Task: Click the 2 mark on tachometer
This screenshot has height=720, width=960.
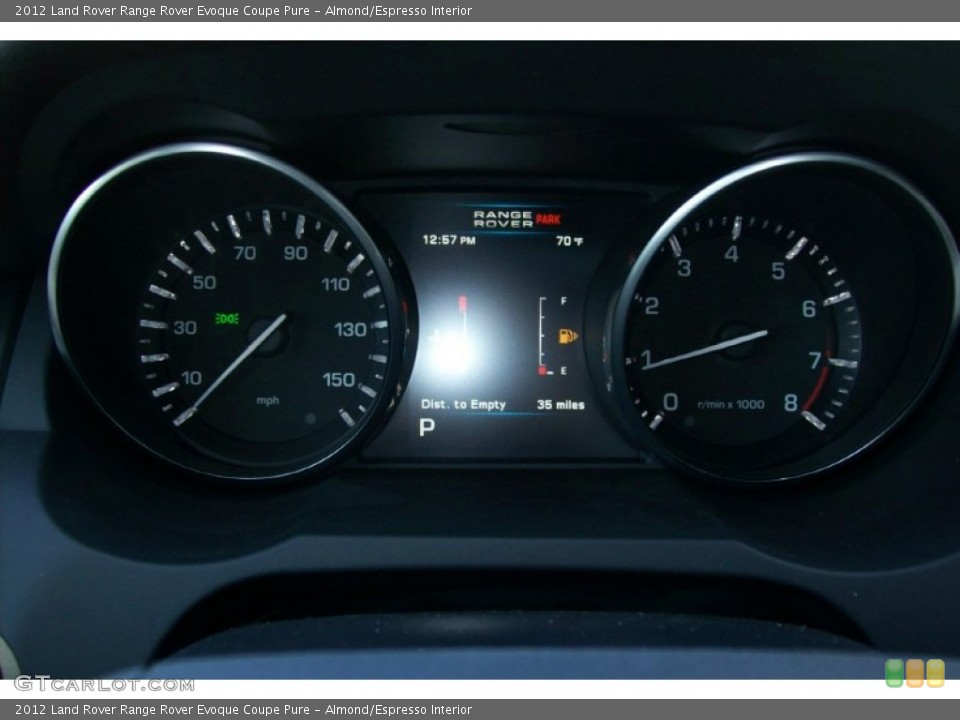Action: pyautogui.click(x=651, y=306)
